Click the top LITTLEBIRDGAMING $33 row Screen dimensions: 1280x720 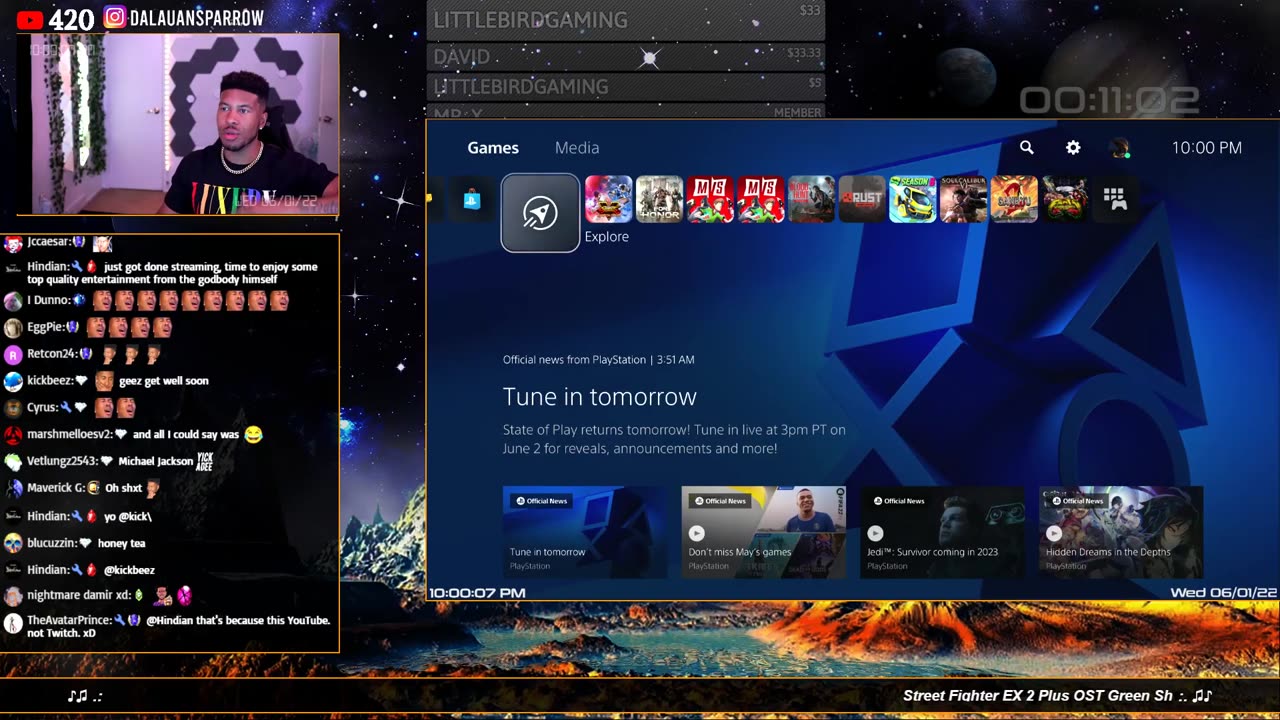(626, 20)
